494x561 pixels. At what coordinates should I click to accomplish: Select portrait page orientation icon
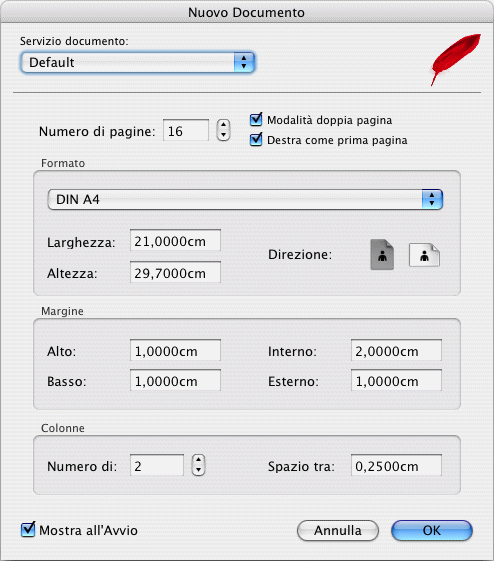point(382,255)
